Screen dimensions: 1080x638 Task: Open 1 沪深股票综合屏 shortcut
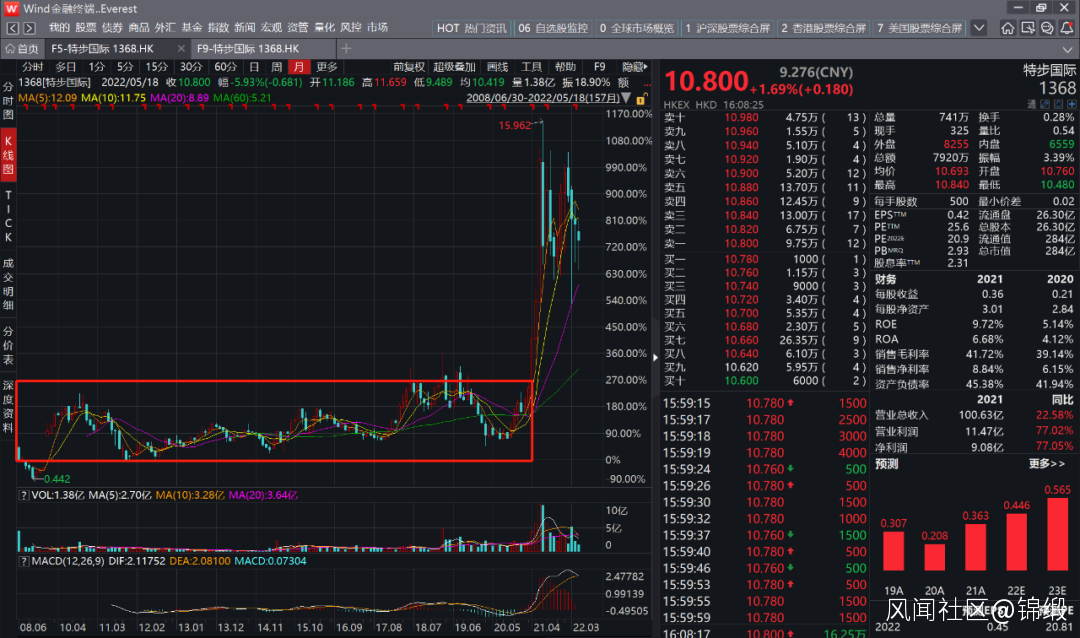tap(727, 28)
